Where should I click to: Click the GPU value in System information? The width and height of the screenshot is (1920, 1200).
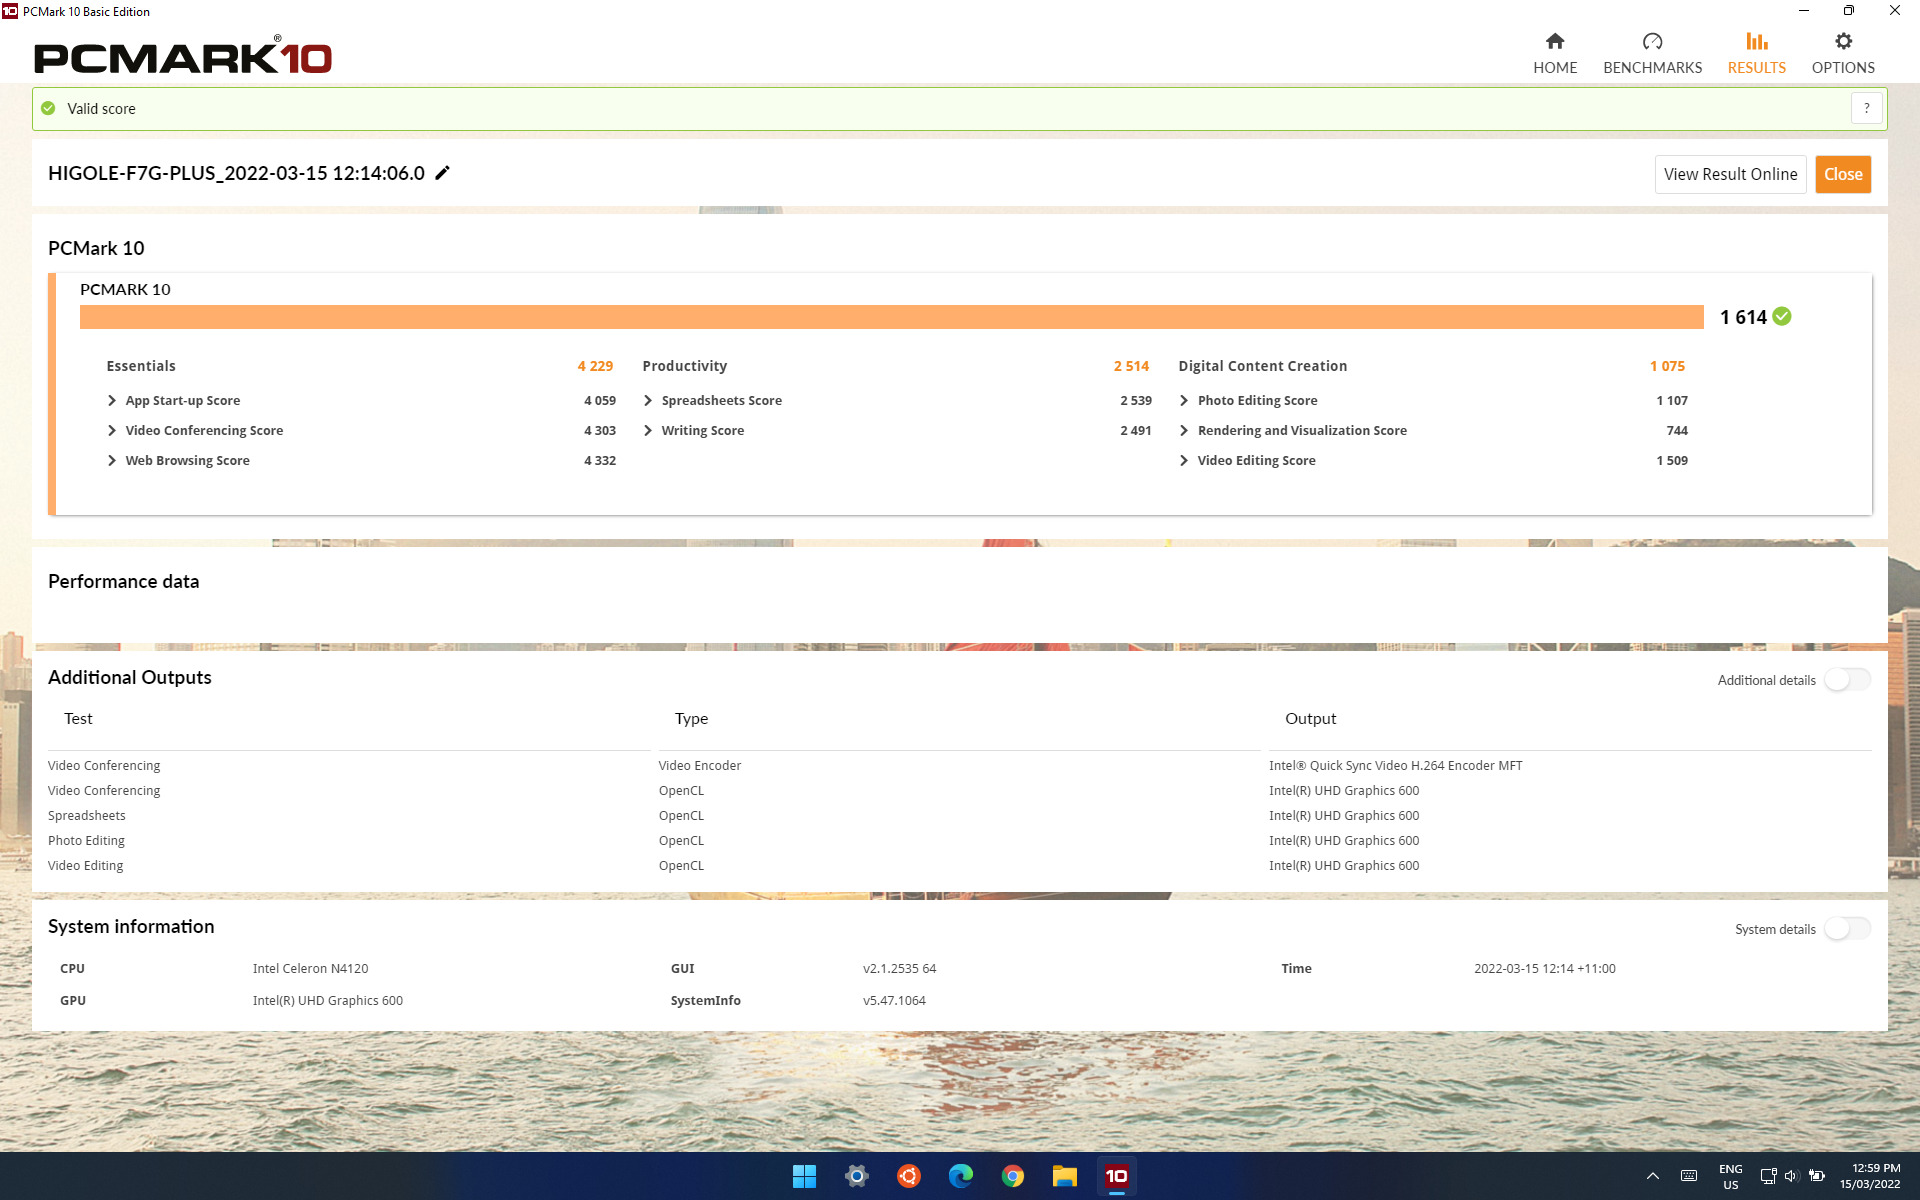(327, 1000)
